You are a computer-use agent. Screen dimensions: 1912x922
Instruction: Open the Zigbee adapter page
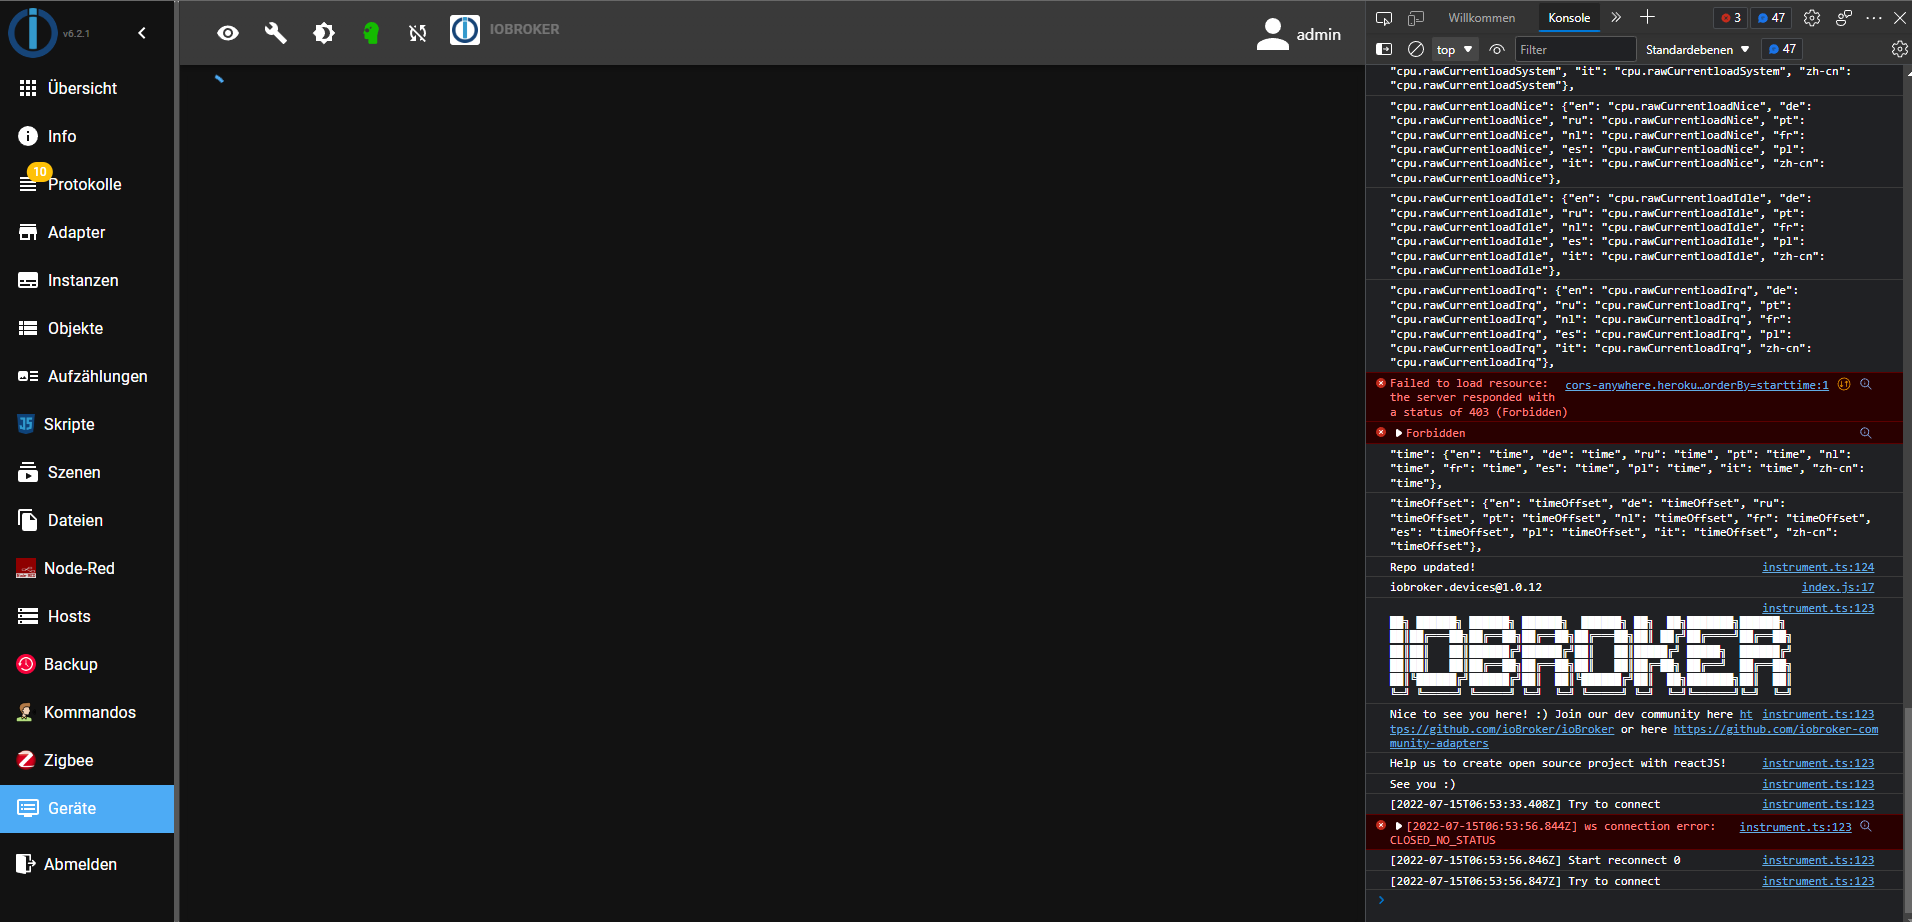(x=68, y=760)
